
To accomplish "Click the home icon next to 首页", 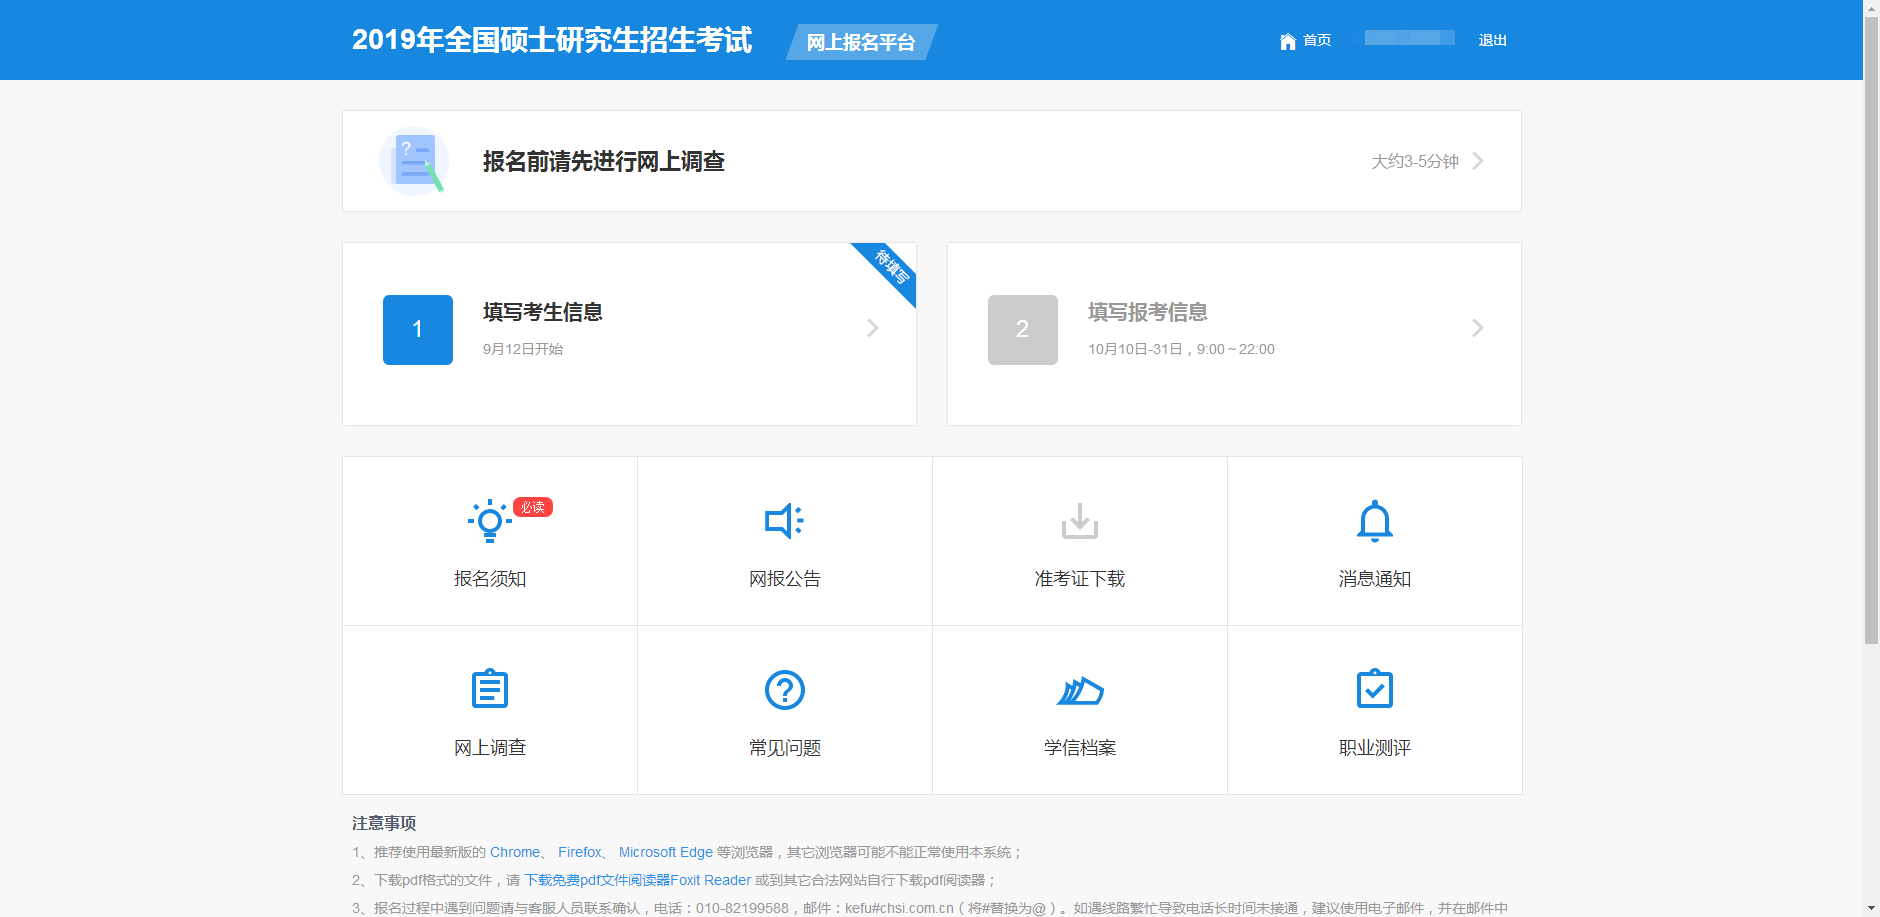I will 1287,41.
